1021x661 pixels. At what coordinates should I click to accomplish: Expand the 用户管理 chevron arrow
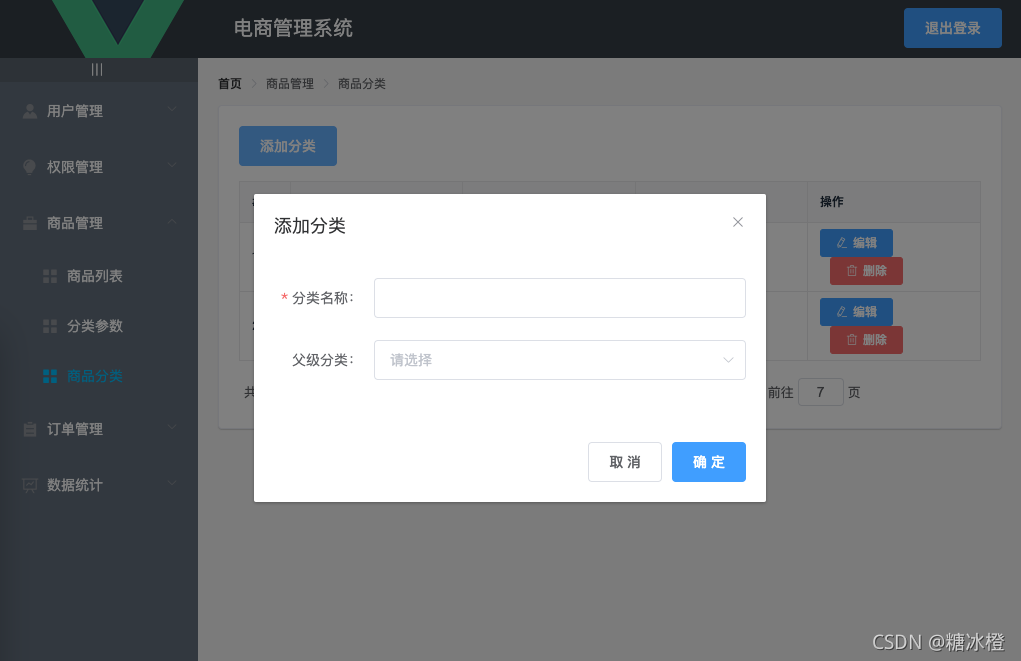172,109
